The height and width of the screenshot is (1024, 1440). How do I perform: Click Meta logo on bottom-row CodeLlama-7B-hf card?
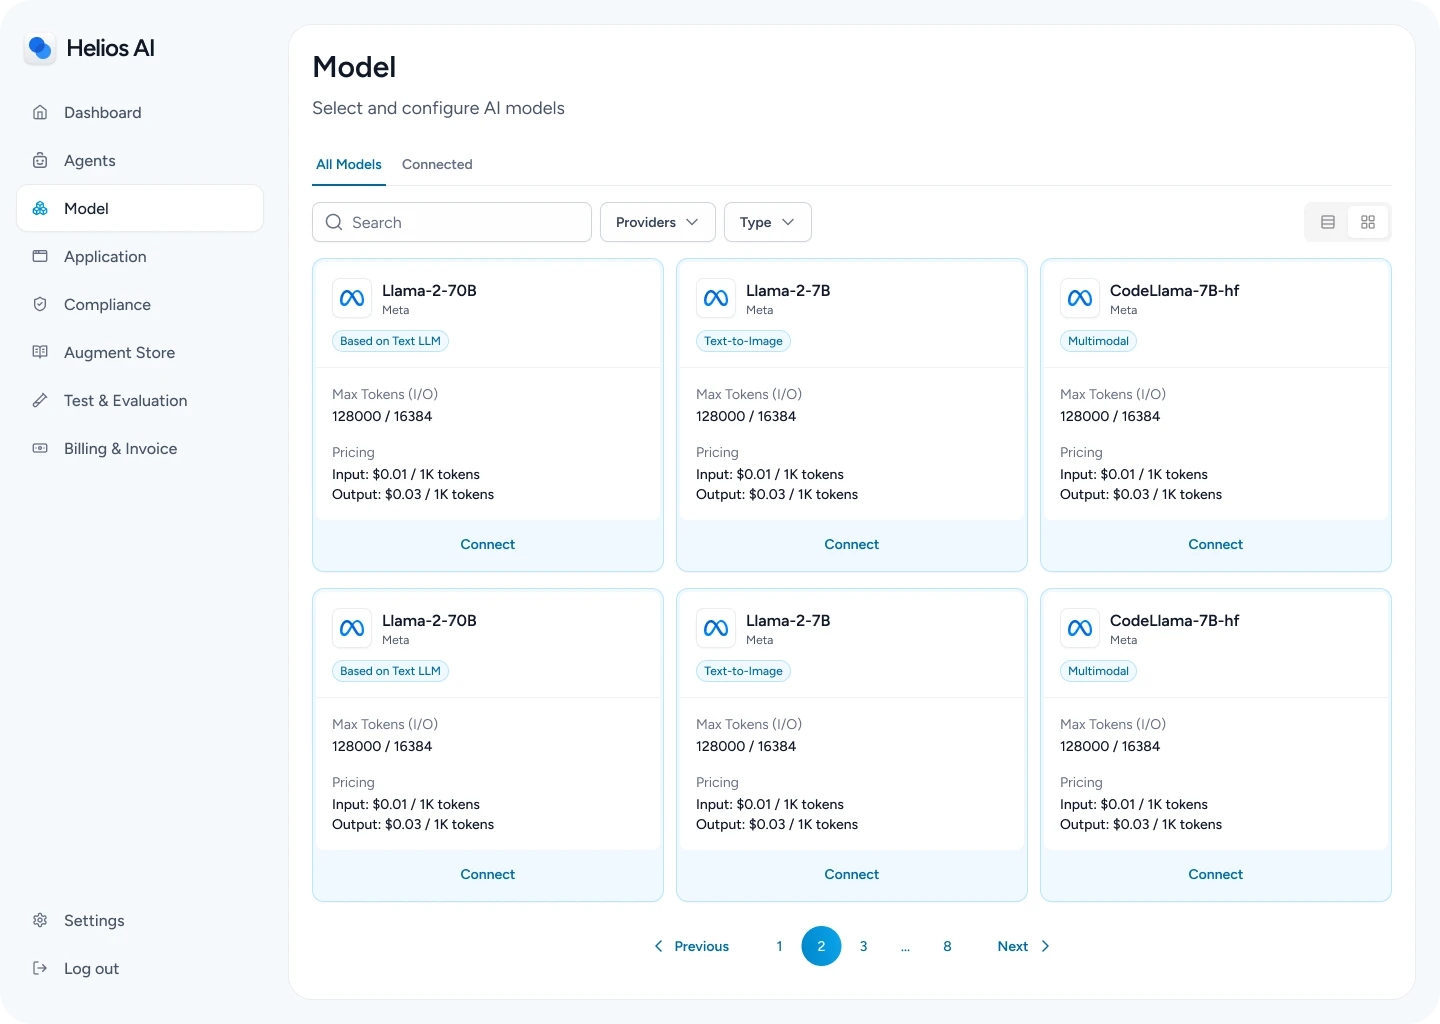point(1080,628)
